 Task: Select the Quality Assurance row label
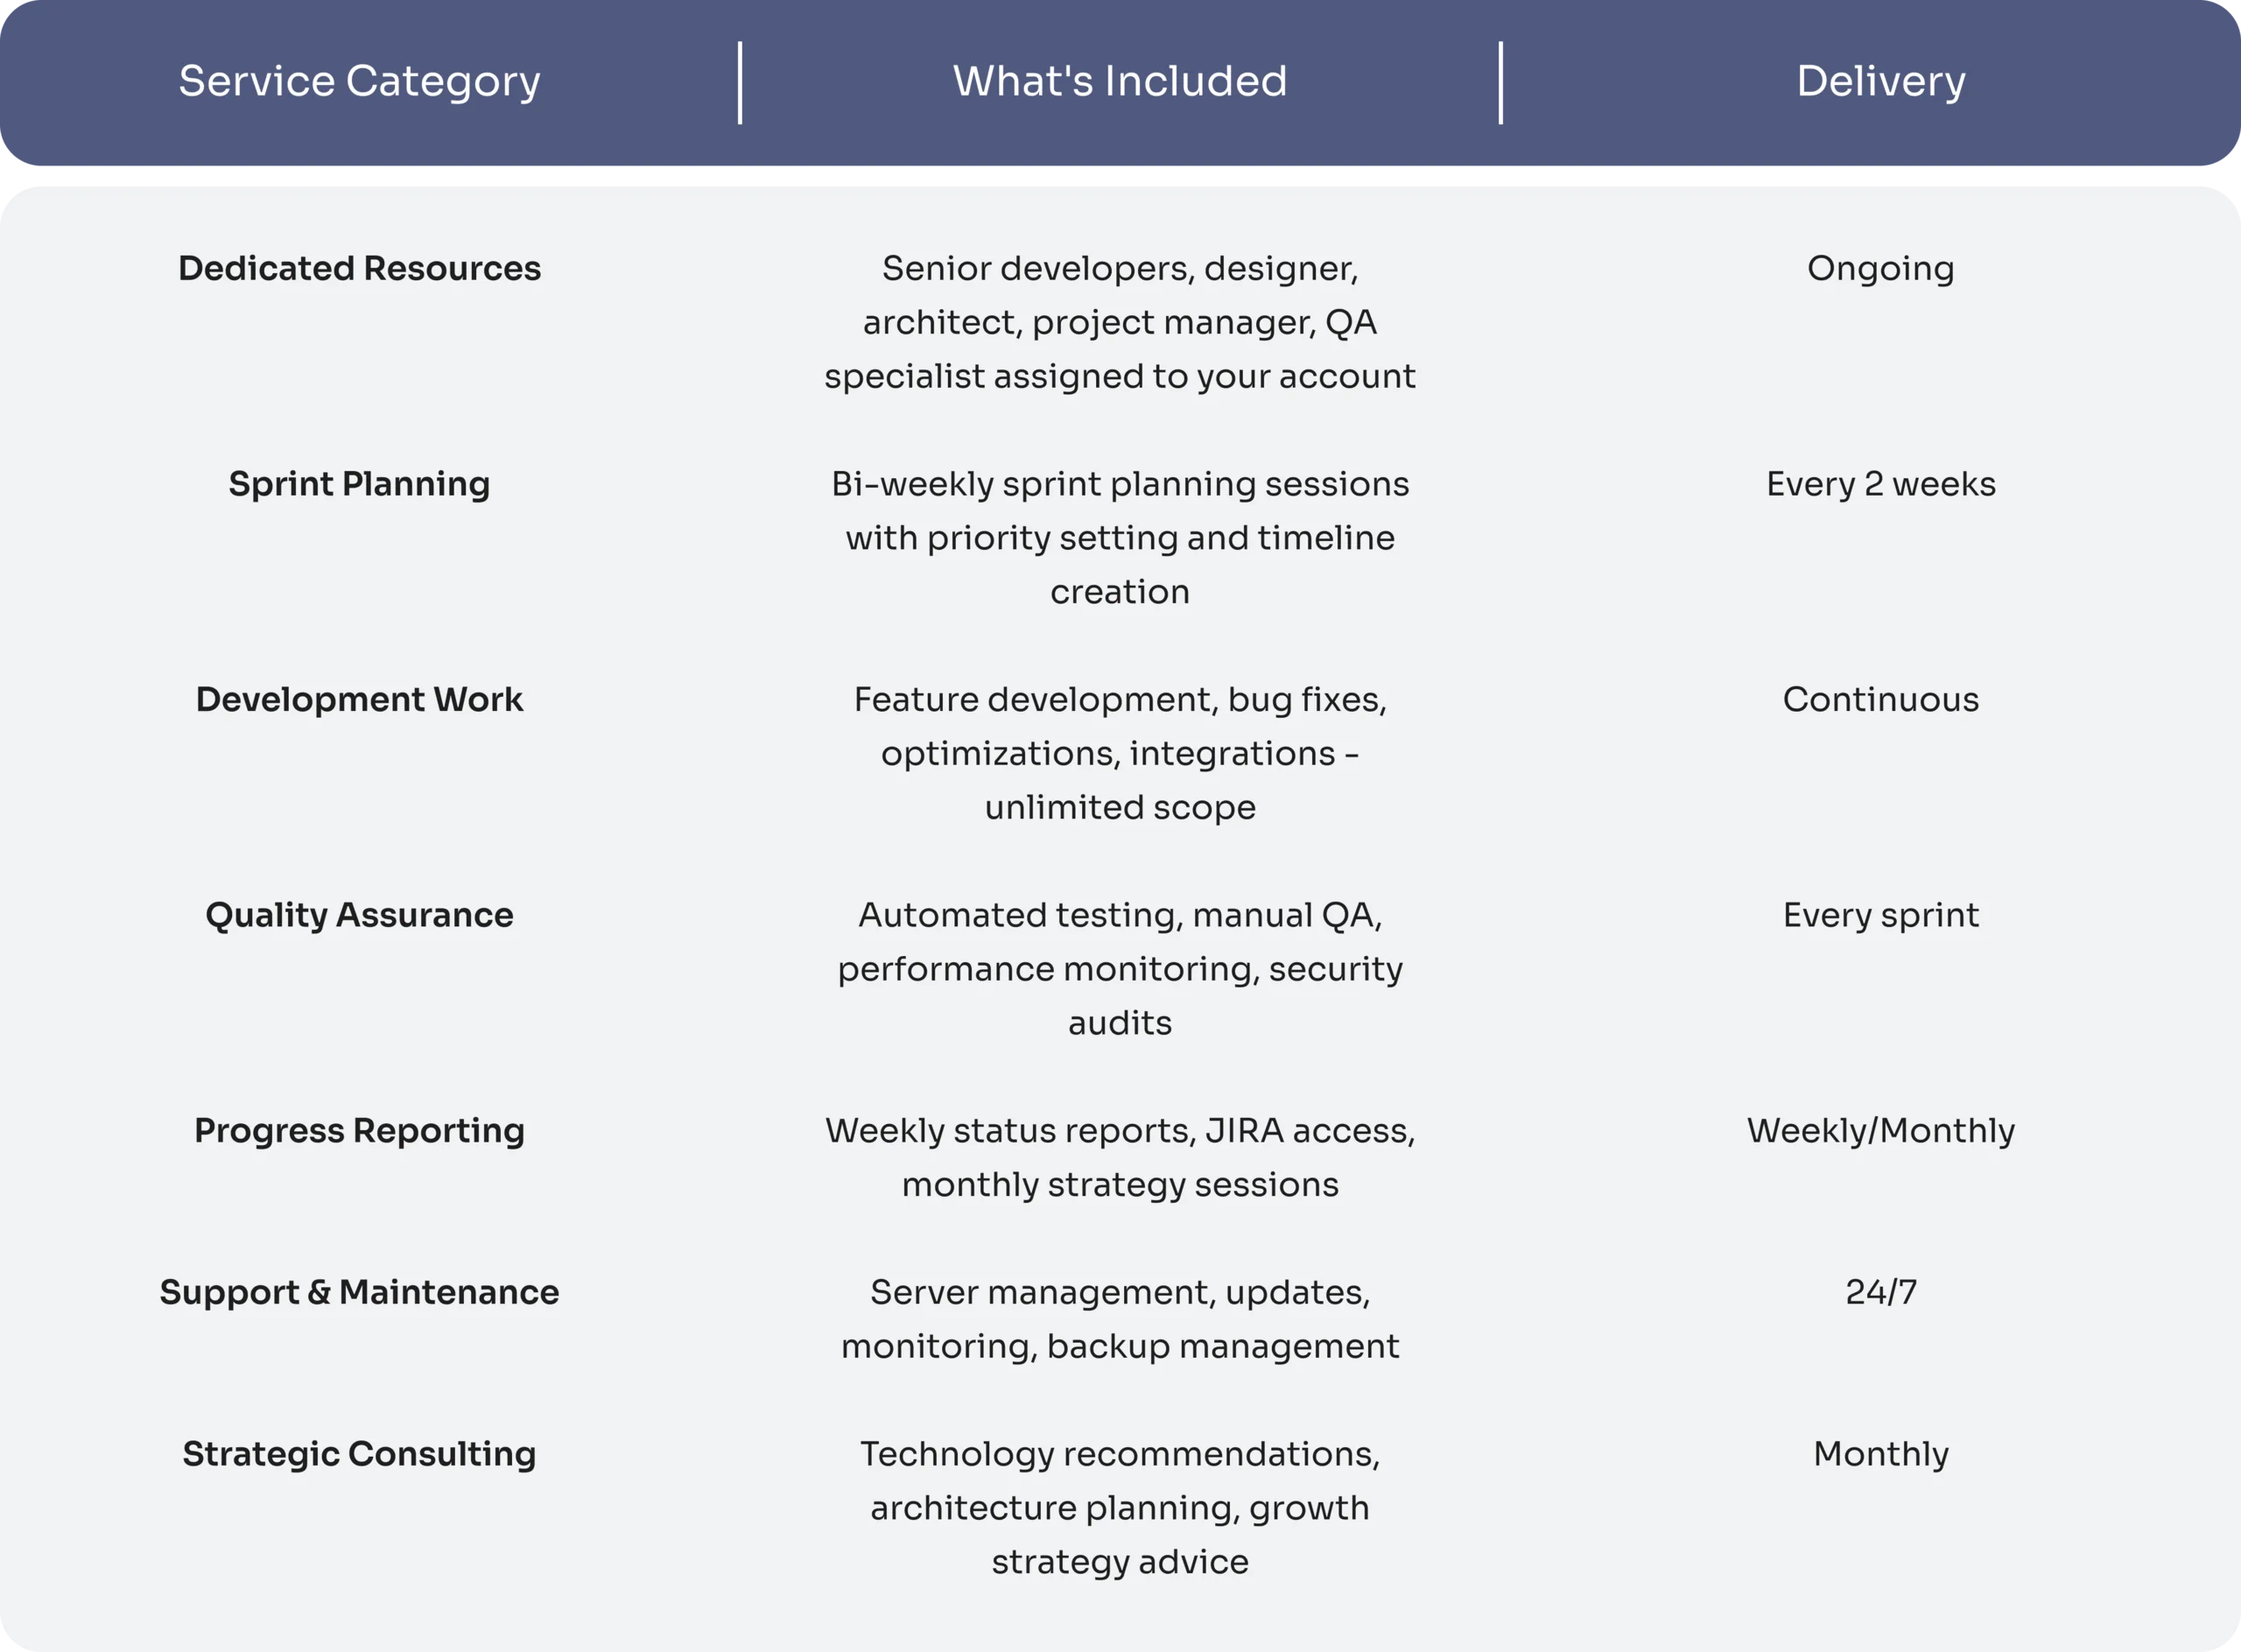[359, 915]
